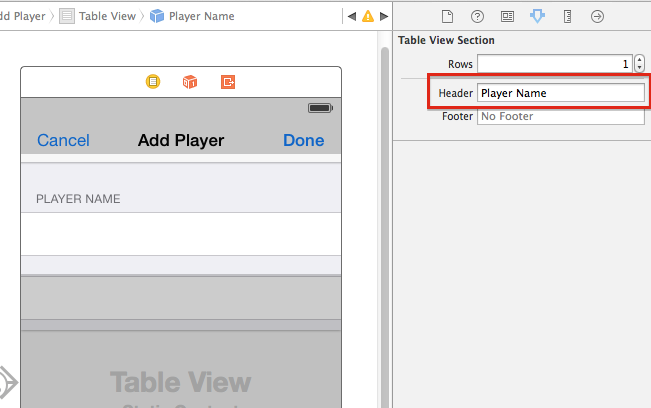Select the empty cell under PLAYER NAME
The height and width of the screenshot is (408, 651).
(181, 234)
